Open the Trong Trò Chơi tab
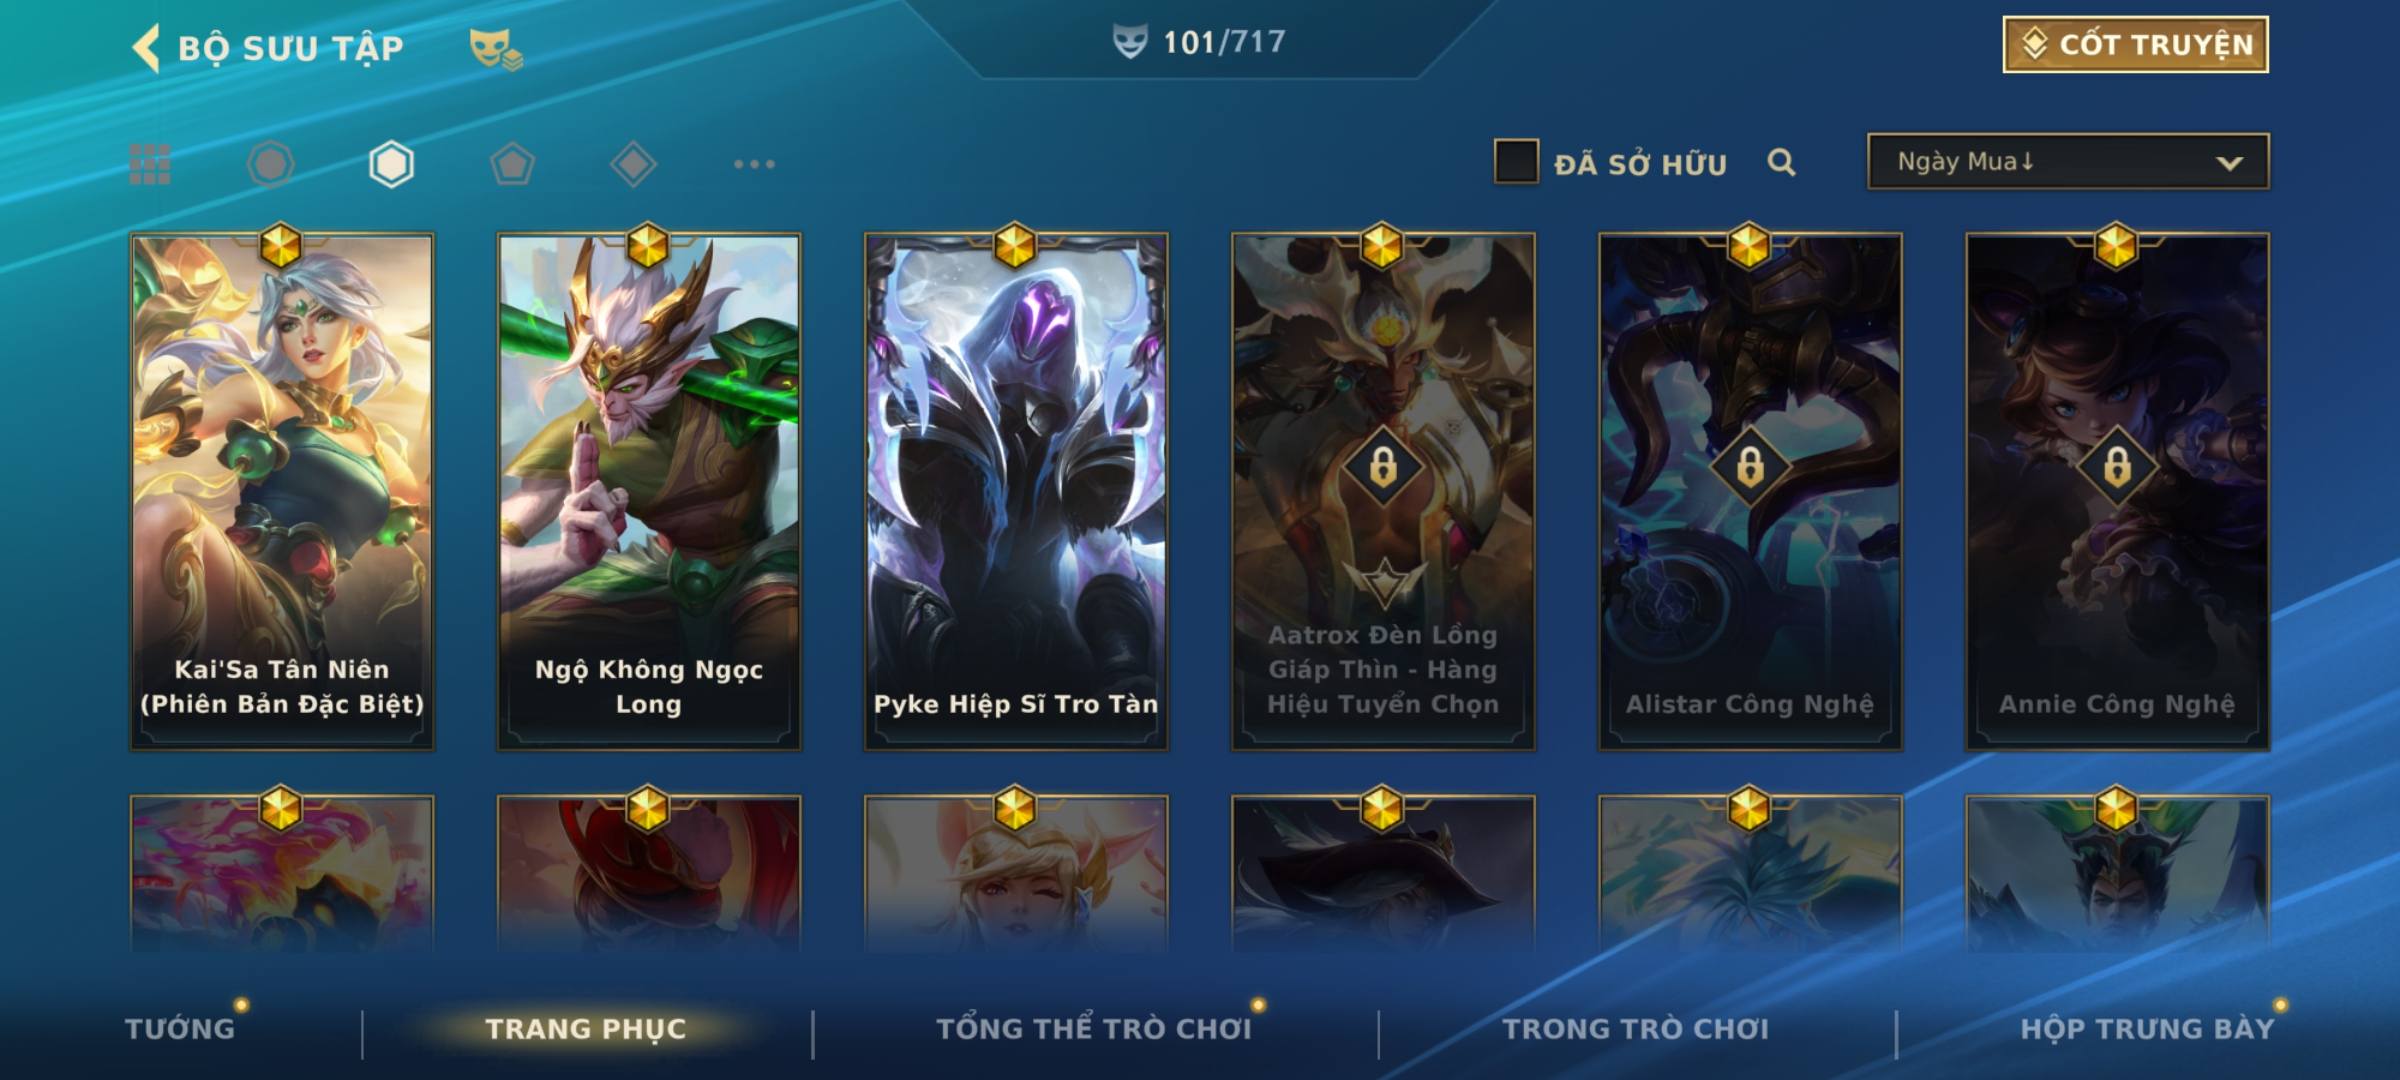 pyautogui.click(x=1635, y=1028)
